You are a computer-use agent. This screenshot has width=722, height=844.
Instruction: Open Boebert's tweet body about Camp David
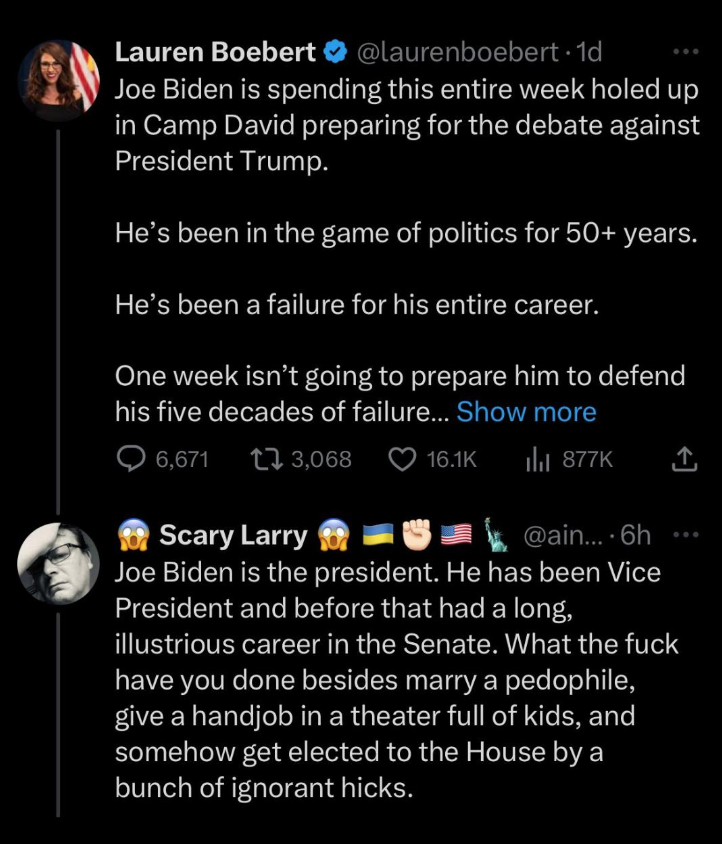point(400,130)
